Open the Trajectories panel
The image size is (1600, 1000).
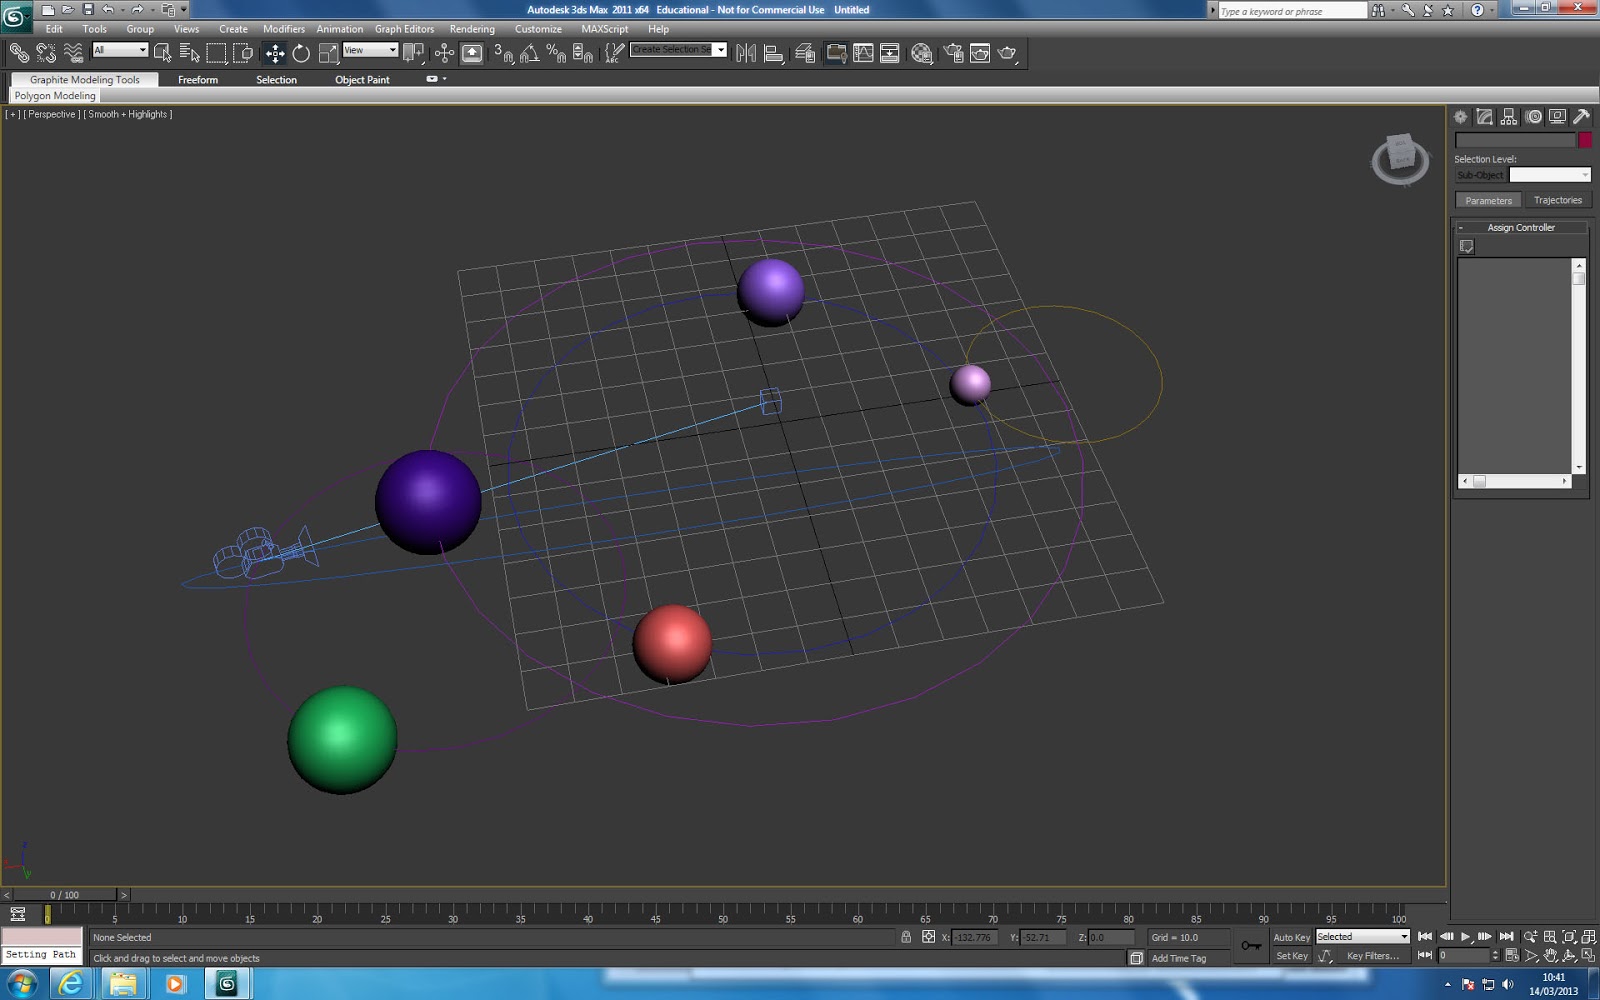1559,199
